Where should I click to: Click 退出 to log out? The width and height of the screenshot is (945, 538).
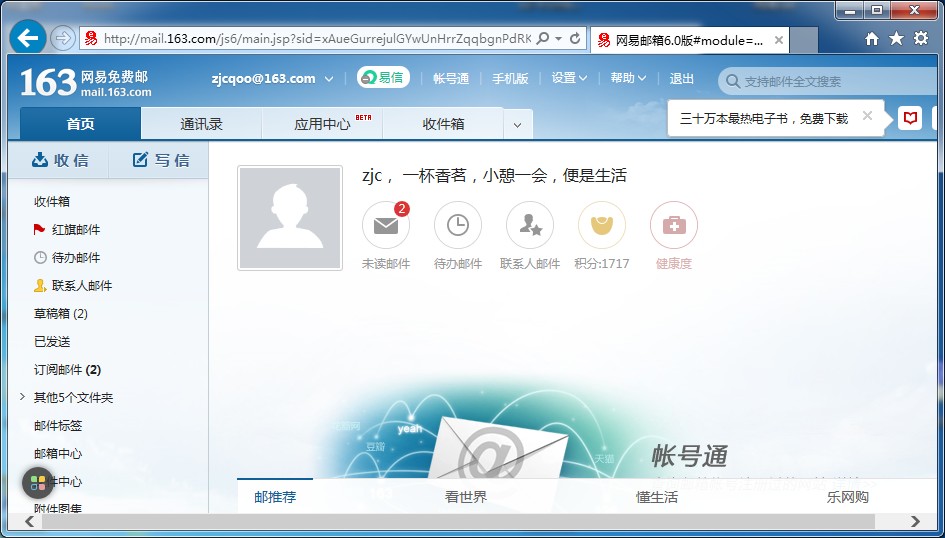pyautogui.click(x=682, y=78)
